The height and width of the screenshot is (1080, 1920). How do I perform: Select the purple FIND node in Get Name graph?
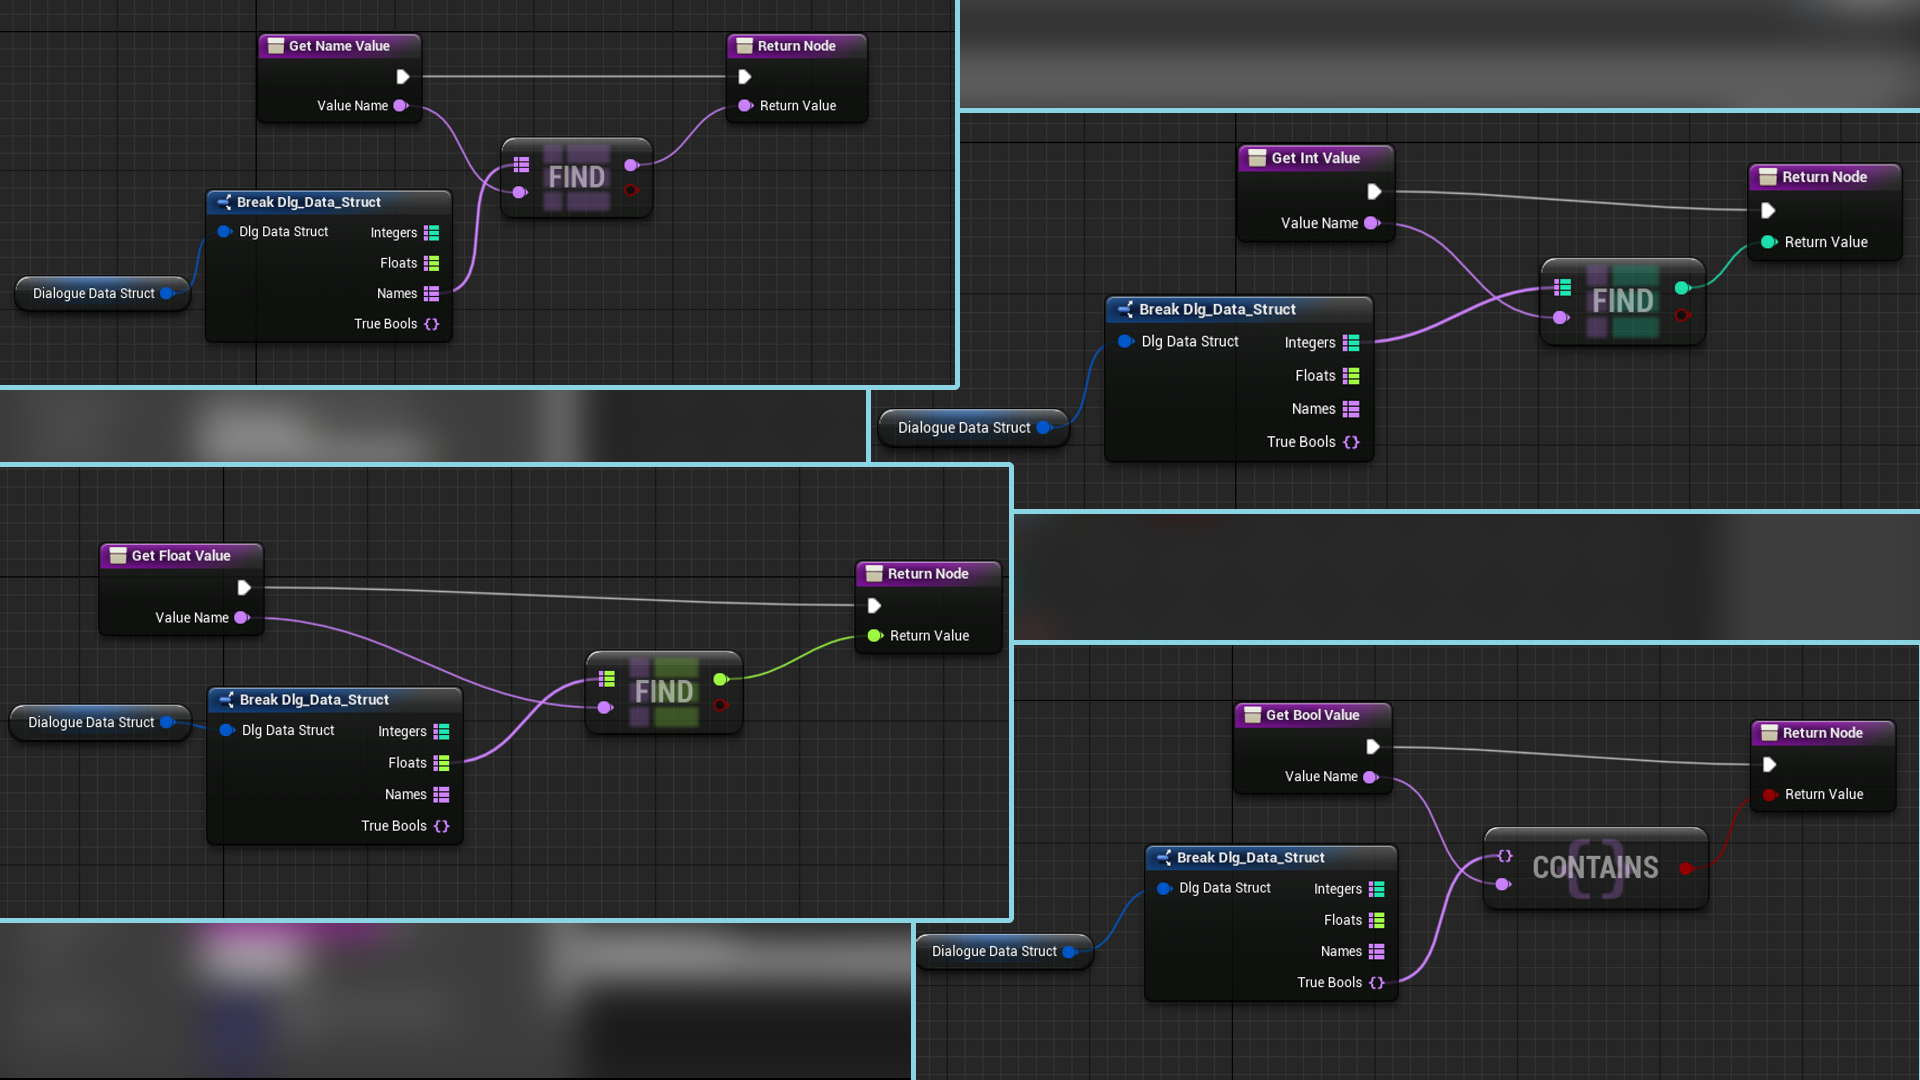click(577, 177)
